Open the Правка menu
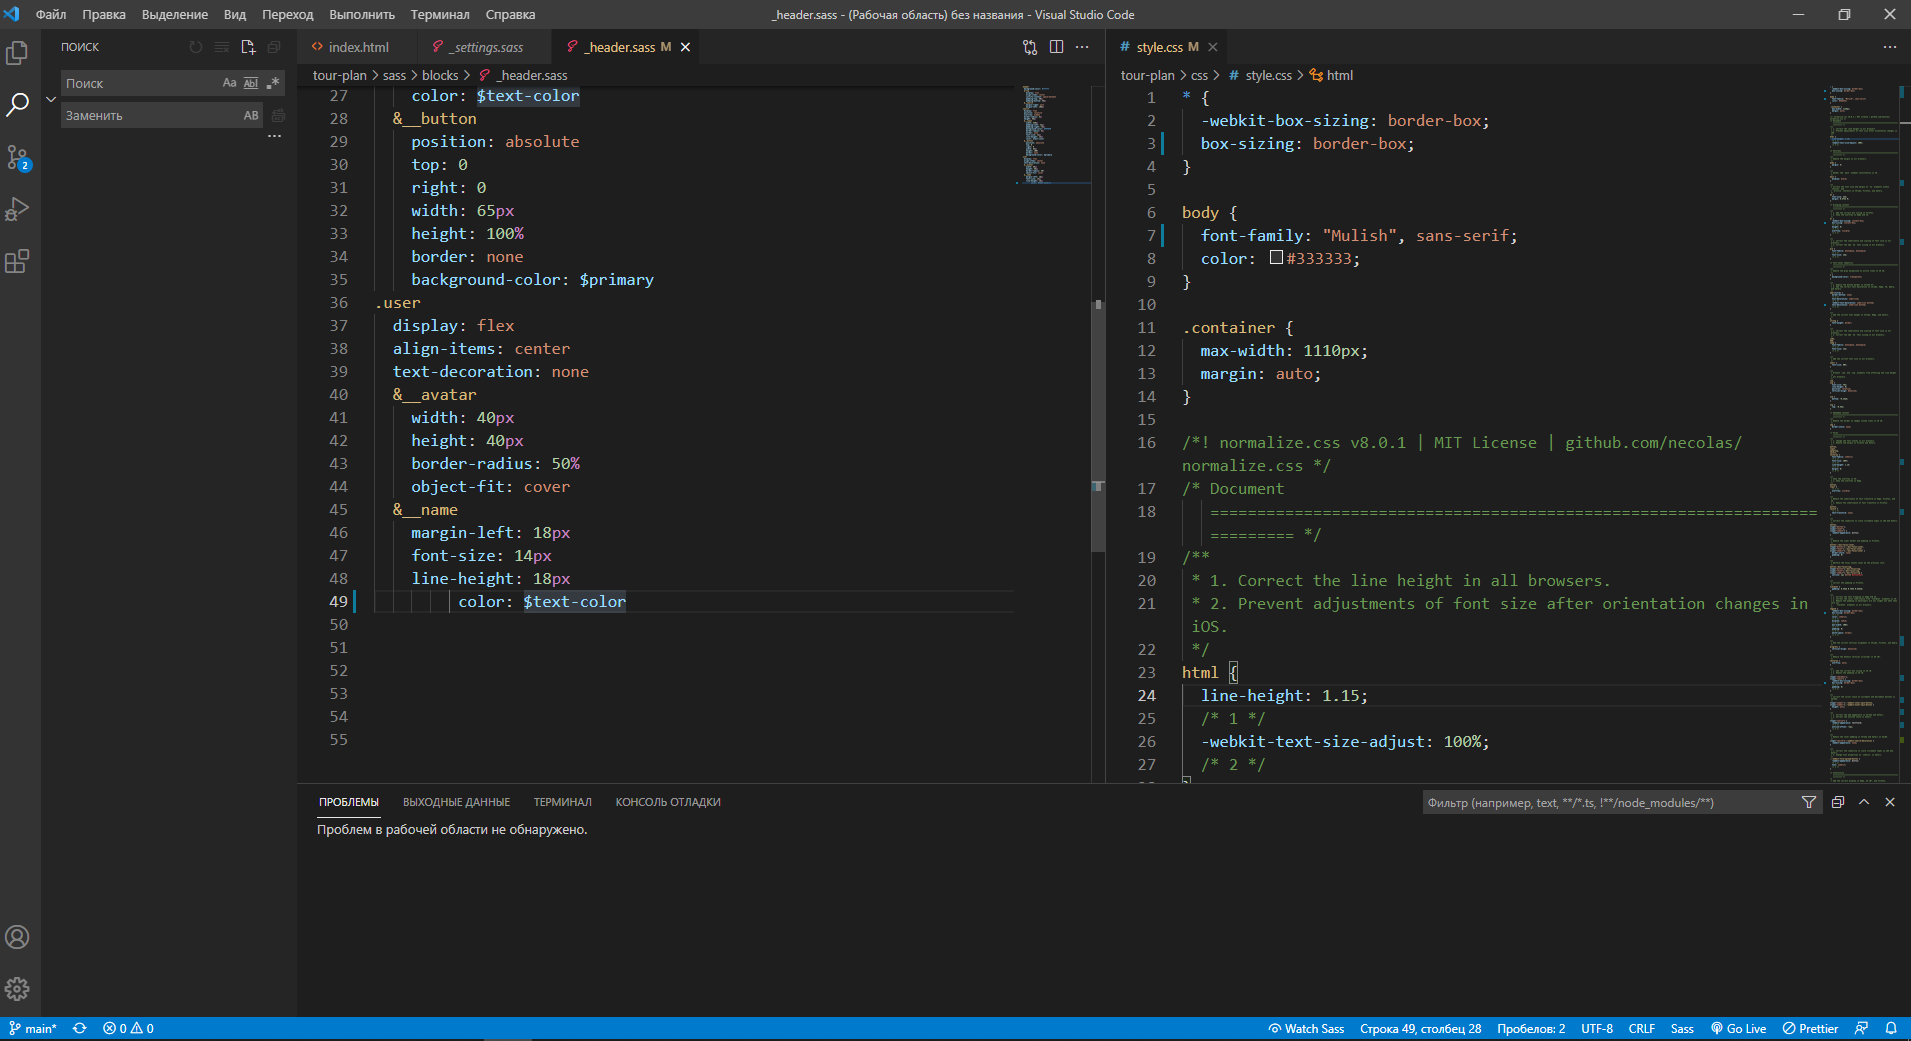This screenshot has height=1041, width=1911. (x=104, y=14)
